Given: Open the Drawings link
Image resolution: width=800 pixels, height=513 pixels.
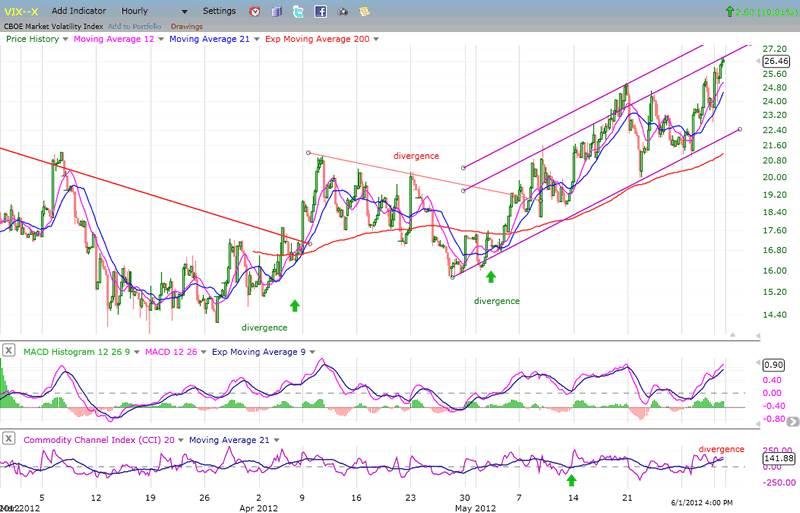Looking at the screenshot, I should [x=186, y=25].
